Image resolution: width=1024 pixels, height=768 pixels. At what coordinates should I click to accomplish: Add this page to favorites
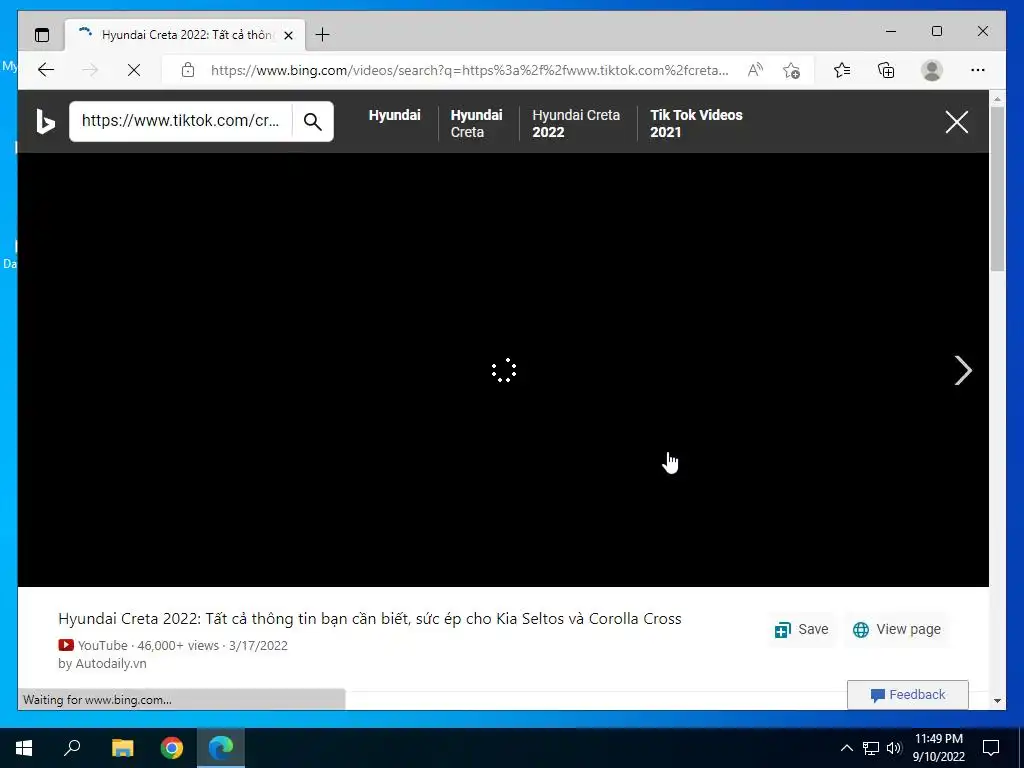click(x=791, y=70)
